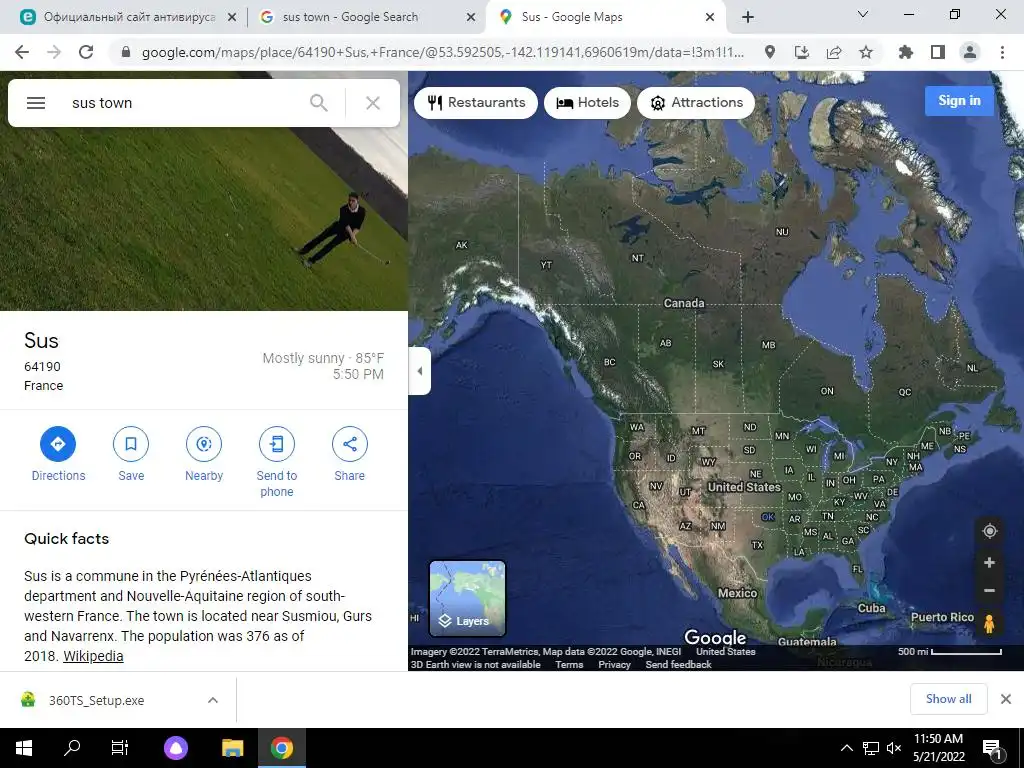Toggle the 500 mi scale bar
This screenshot has width=1024, height=768.
tap(950, 651)
